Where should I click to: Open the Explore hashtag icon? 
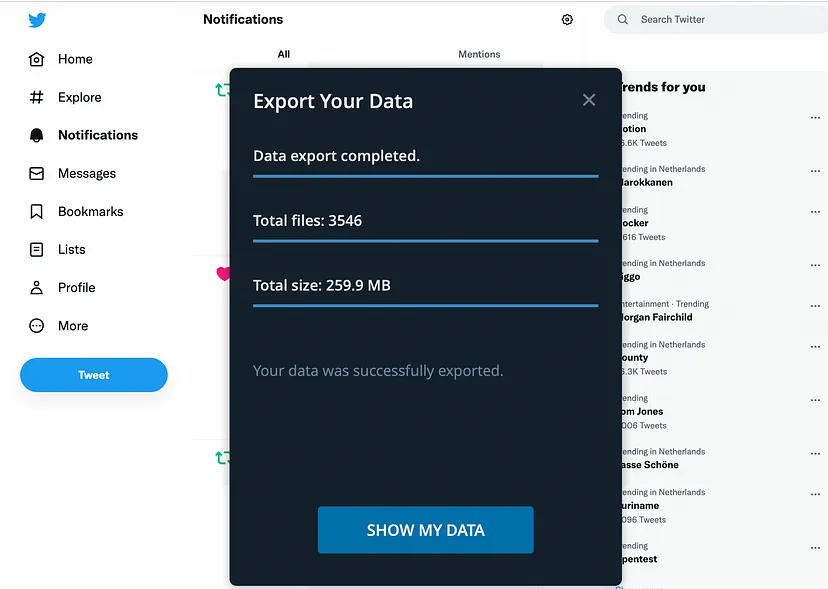(x=36, y=97)
